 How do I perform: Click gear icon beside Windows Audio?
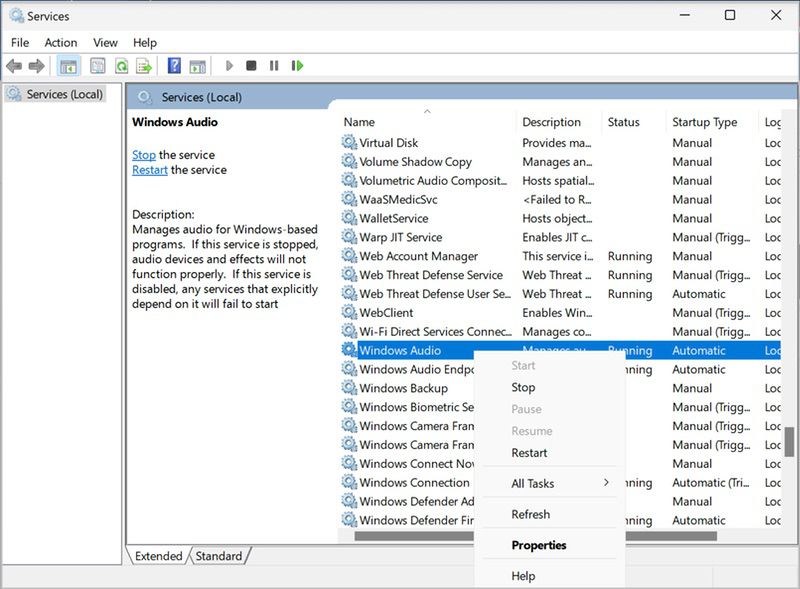[x=349, y=350]
